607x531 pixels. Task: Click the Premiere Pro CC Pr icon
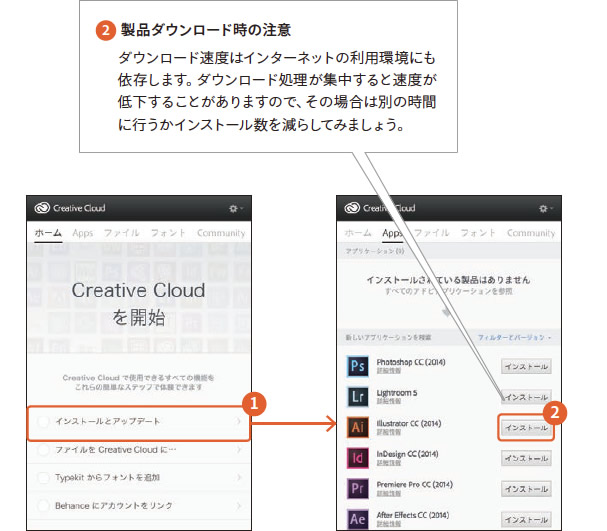357,488
